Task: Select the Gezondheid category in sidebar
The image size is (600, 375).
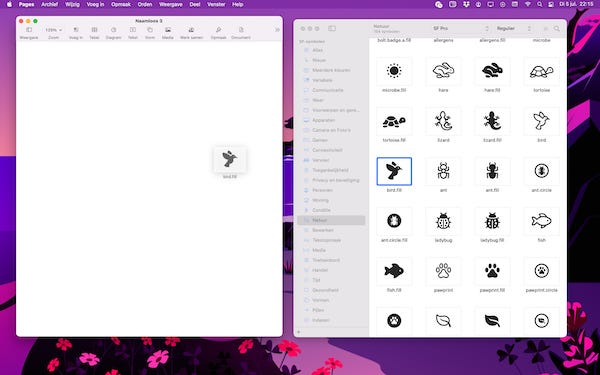Action: click(x=331, y=290)
